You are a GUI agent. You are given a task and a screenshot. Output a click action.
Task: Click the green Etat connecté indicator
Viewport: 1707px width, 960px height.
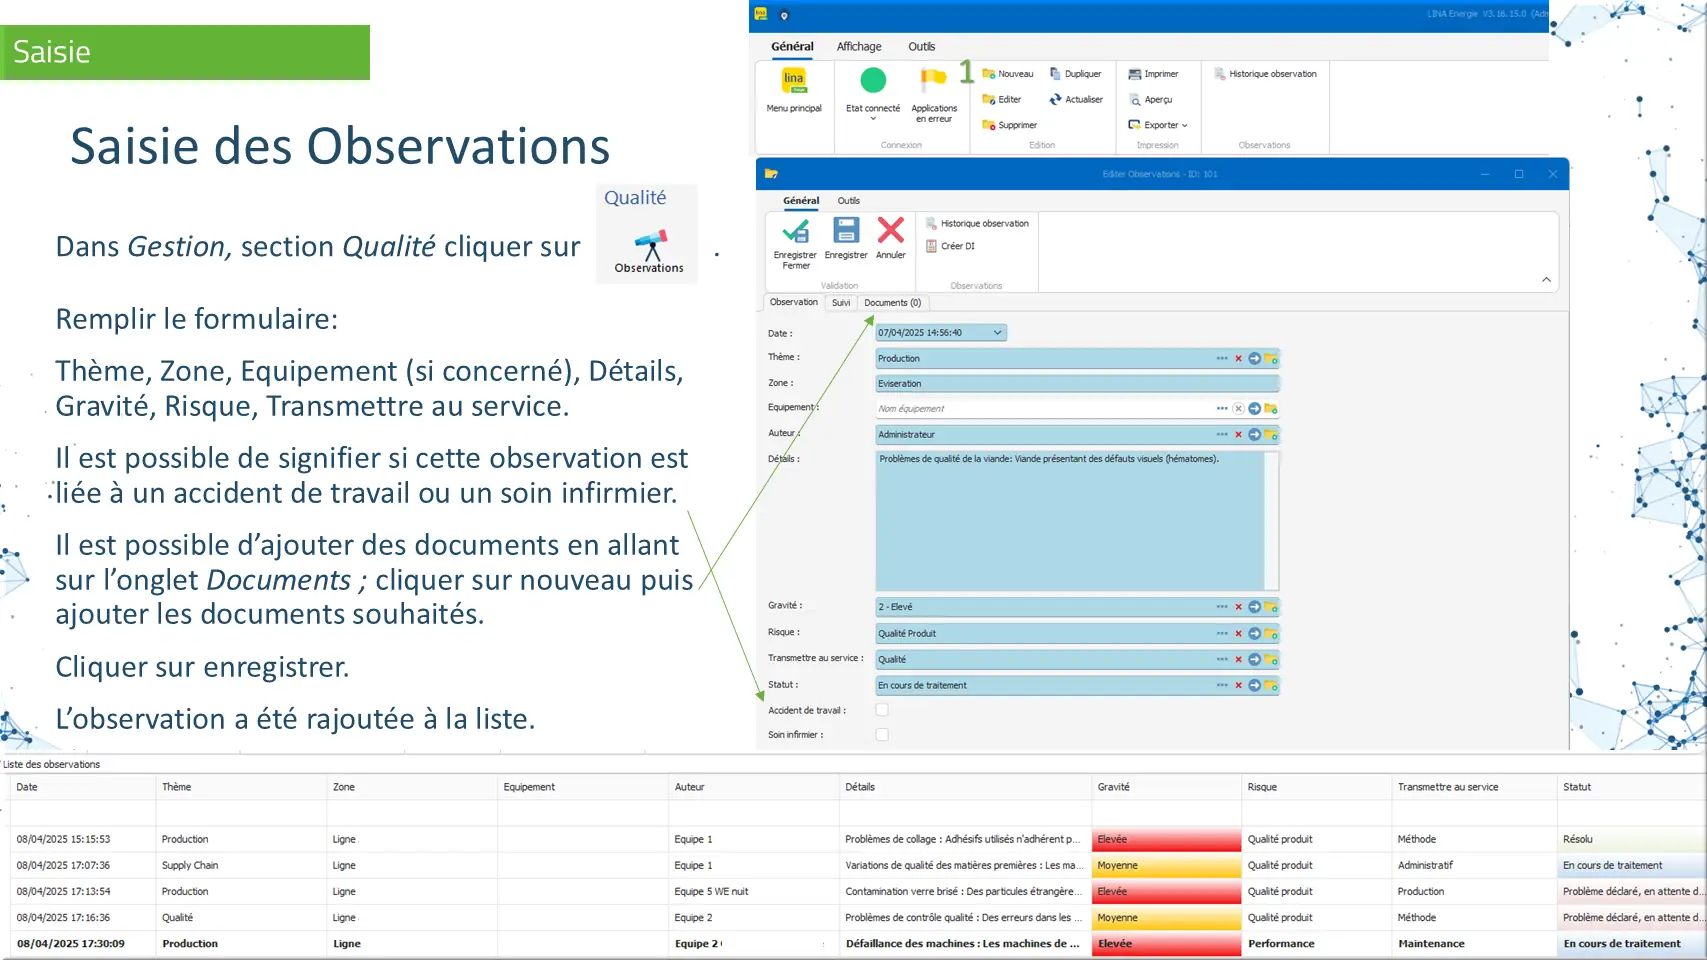pos(873,80)
